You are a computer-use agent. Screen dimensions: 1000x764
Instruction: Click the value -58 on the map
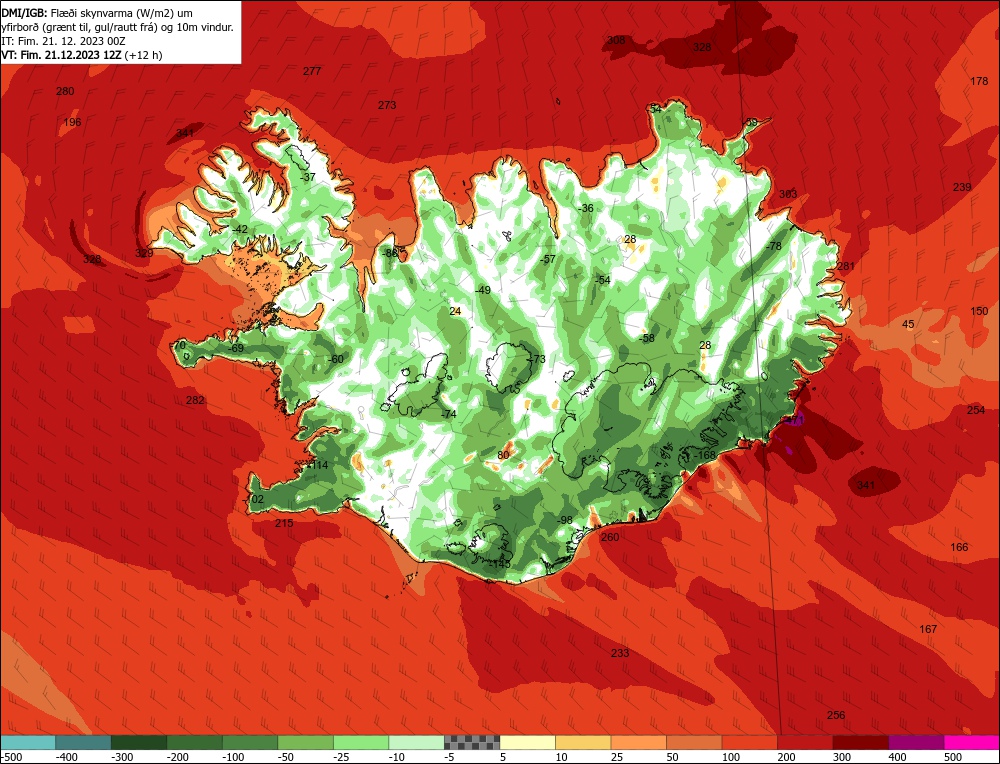point(647,338)
